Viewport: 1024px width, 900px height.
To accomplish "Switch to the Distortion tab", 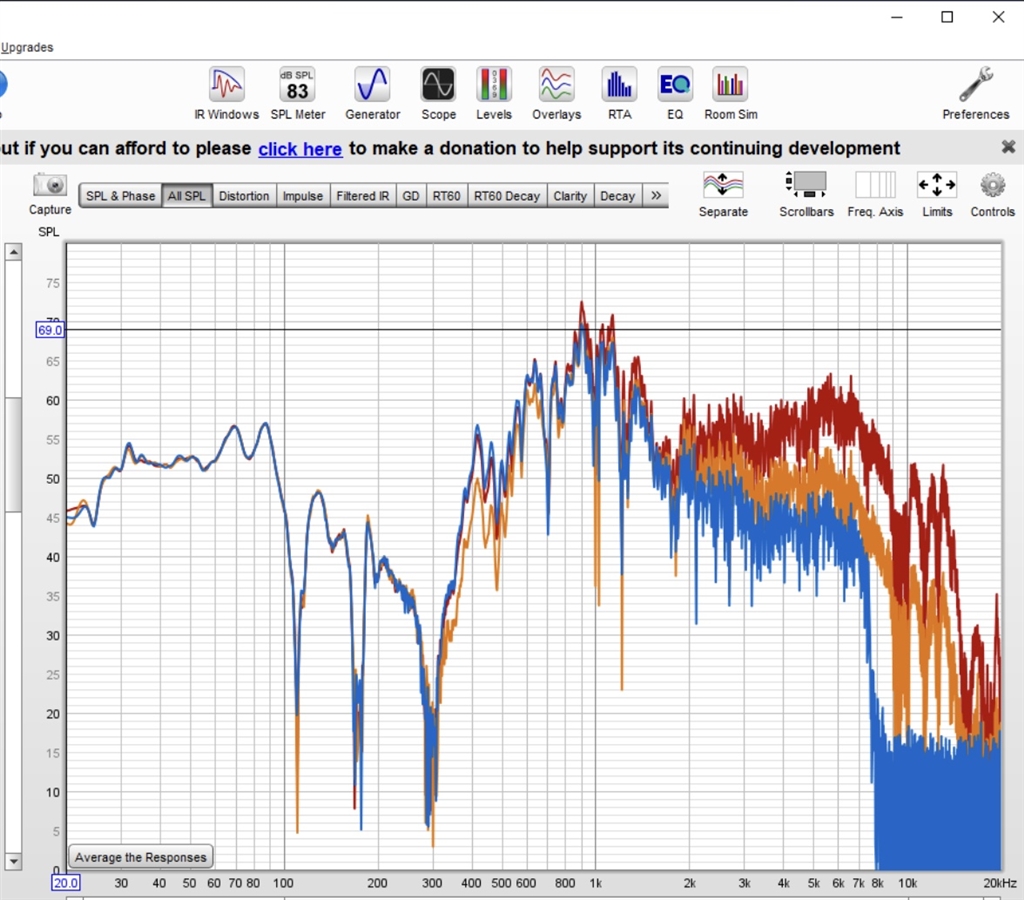I will point(244,196).
